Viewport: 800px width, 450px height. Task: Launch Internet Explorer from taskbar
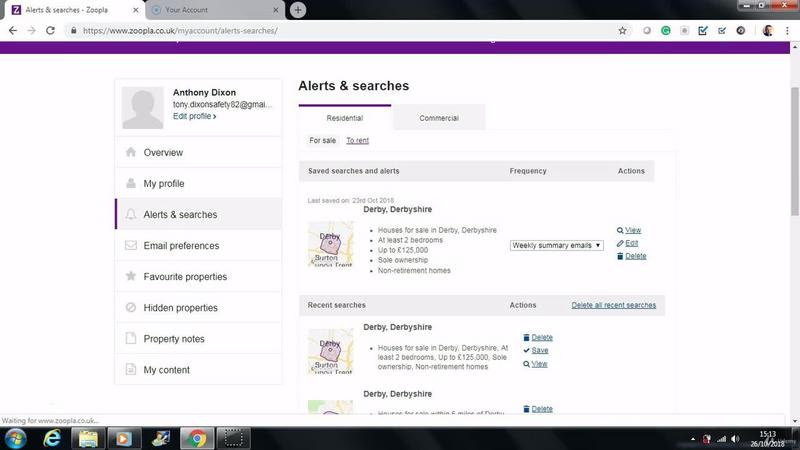tap(52, 438)
